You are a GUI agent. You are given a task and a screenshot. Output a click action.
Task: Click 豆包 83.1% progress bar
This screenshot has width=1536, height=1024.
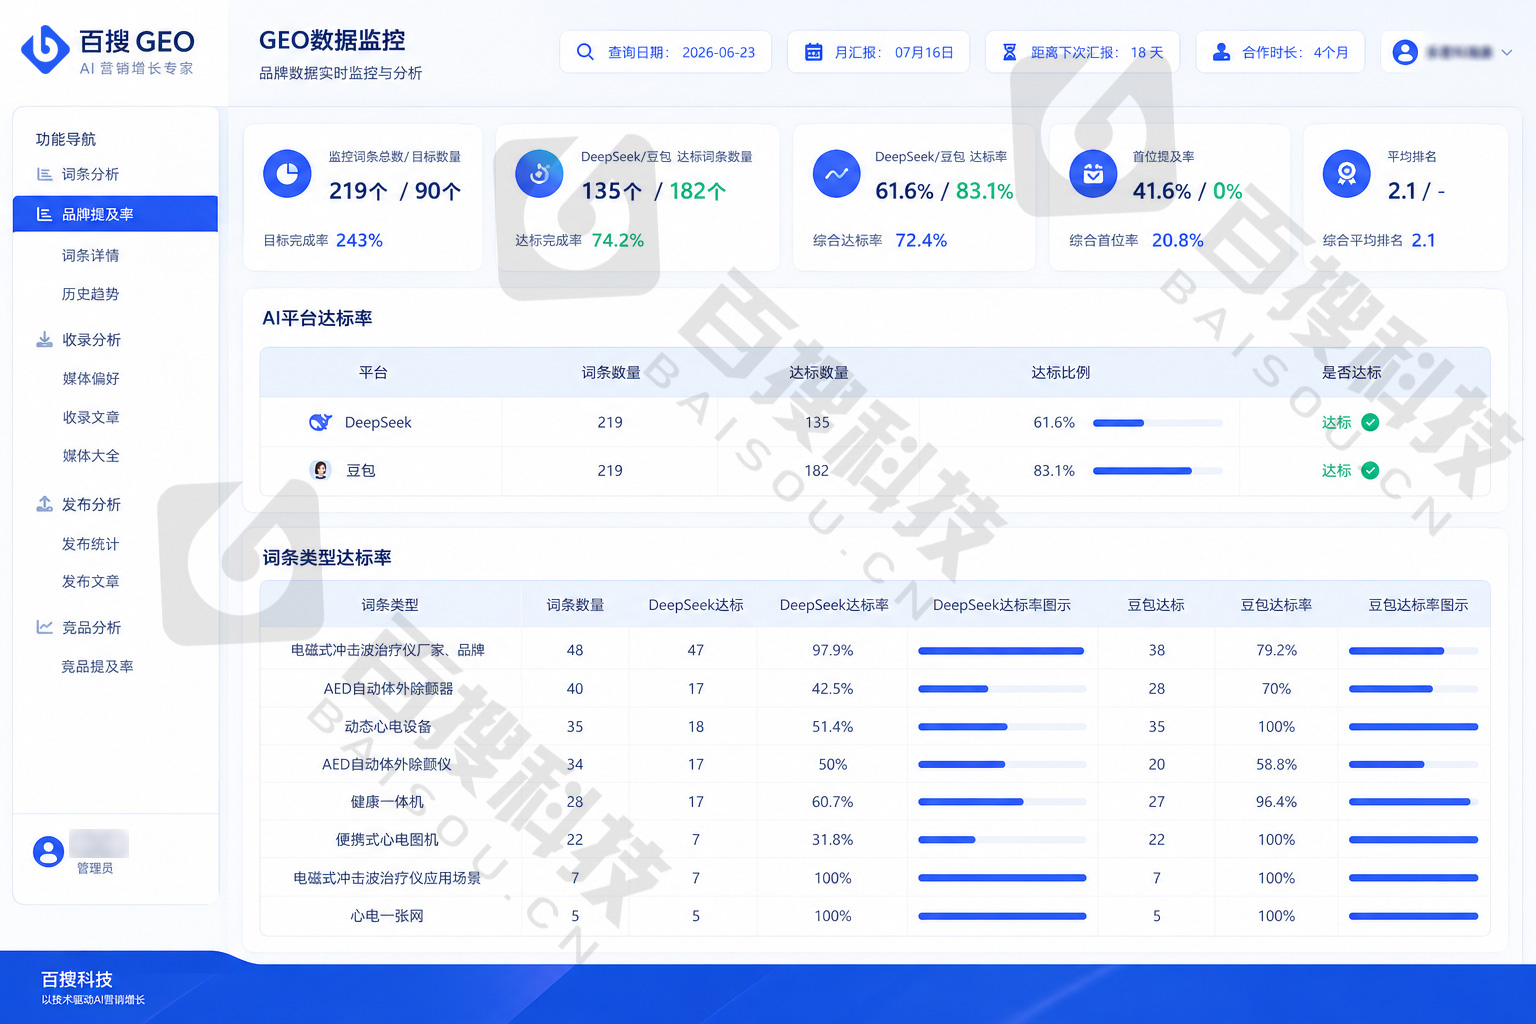1157,471
